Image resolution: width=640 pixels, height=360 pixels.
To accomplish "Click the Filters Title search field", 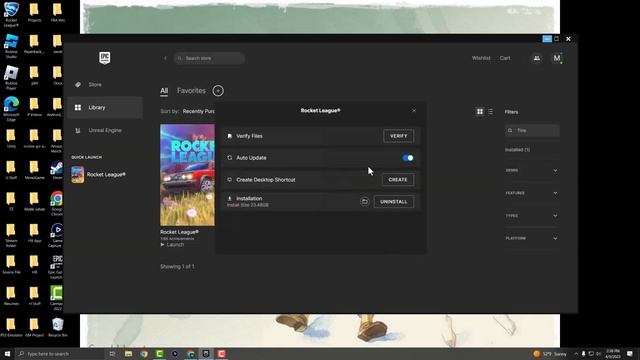I will [x=532, y=131].
